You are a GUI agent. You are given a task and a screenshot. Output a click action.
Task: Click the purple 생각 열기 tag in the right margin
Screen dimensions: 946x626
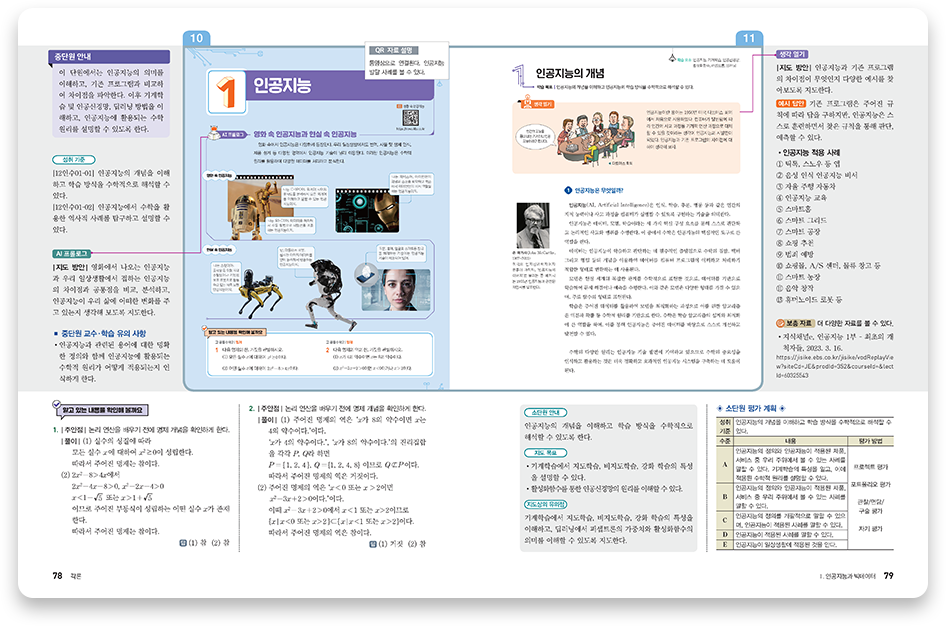(x=792, y=54)
